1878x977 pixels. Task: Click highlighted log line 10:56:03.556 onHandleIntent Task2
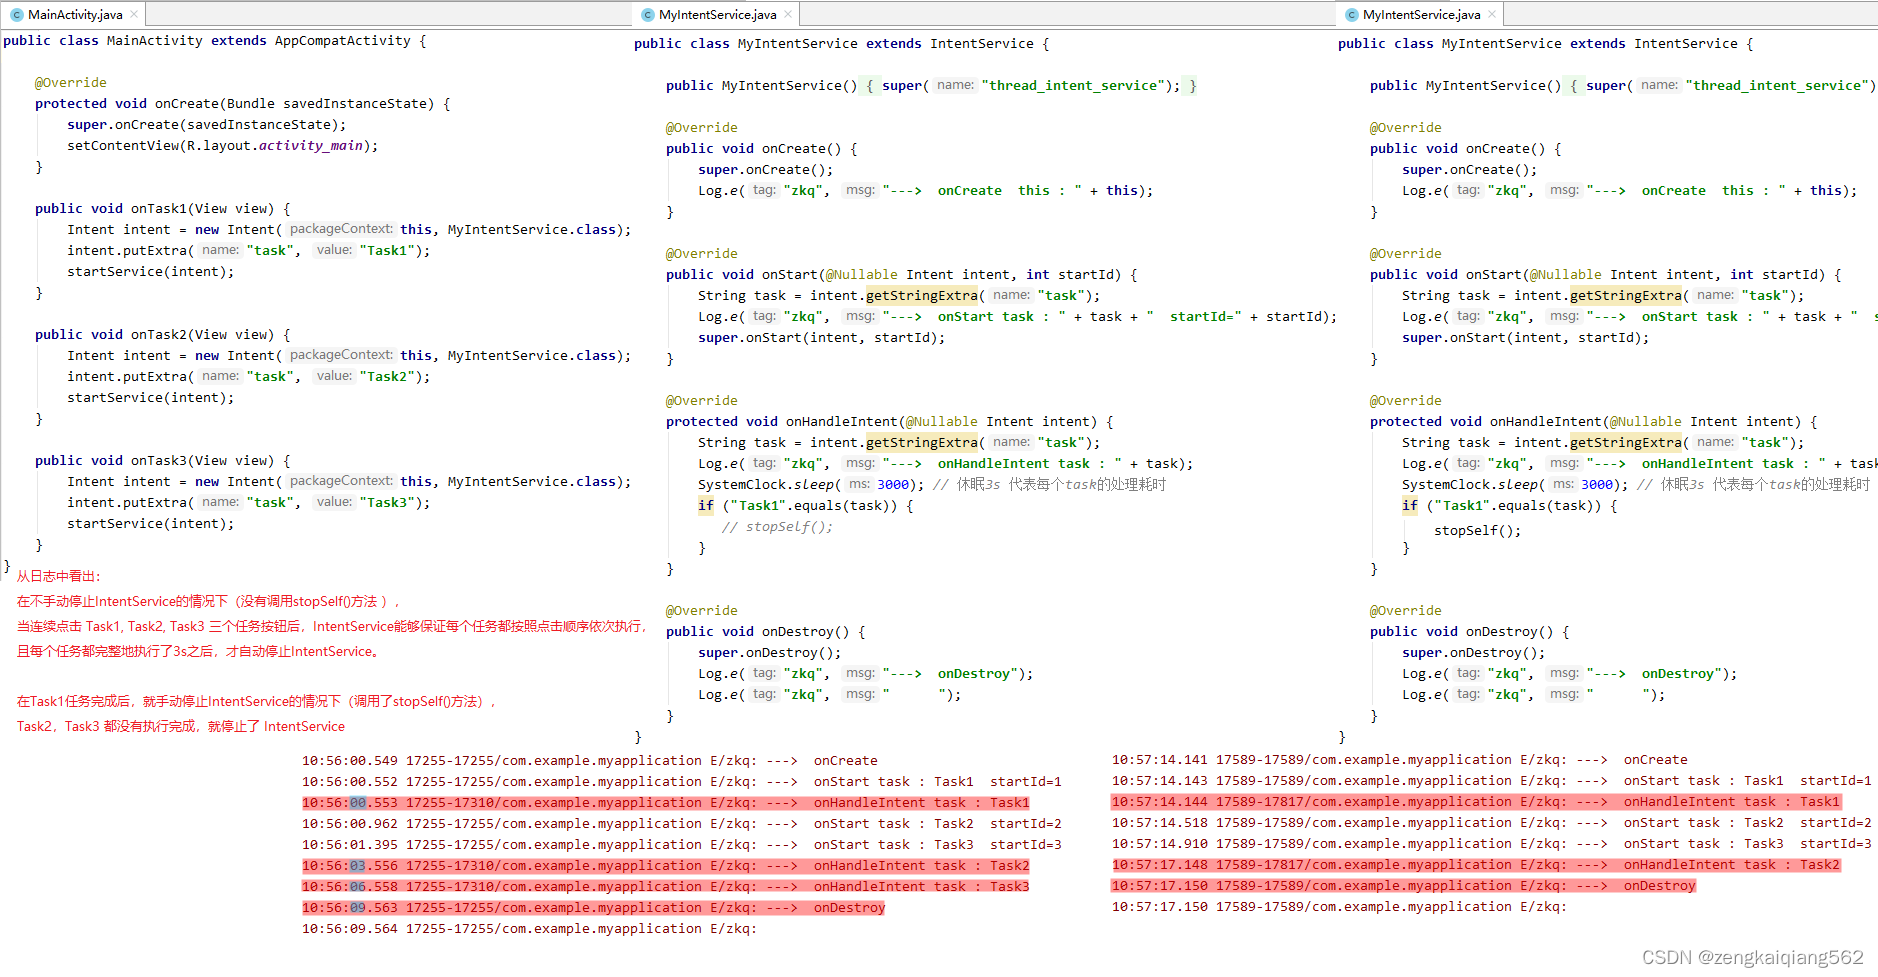point(666,866)
